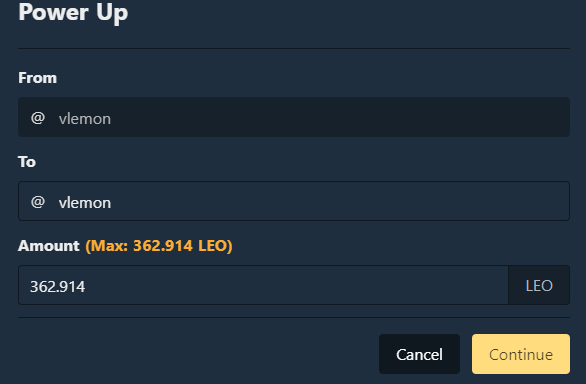The width and height of the screenshot is (586, 384).
Task: Use the Max: 362.914 LEO link
Action: pyautogui.click(x=159, y=246)
